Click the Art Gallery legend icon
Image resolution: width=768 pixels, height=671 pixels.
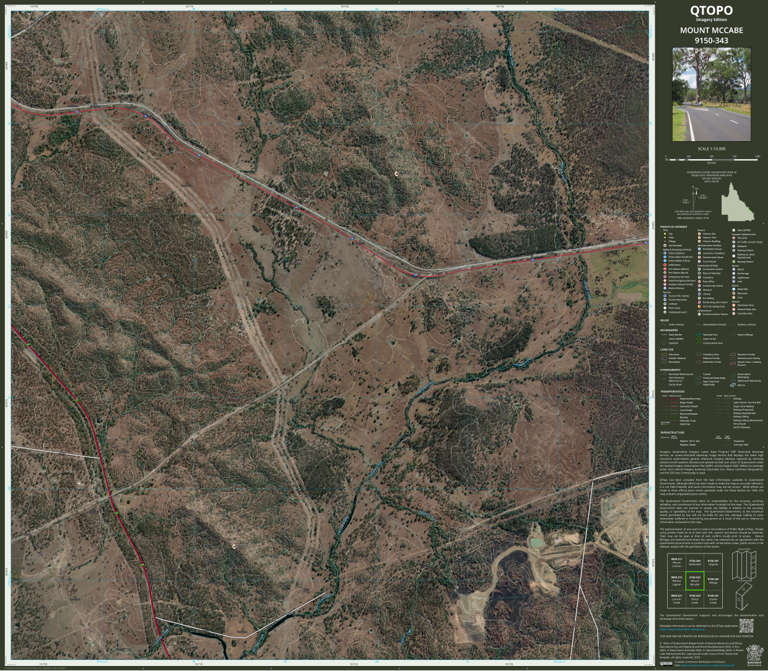point(699,298)
